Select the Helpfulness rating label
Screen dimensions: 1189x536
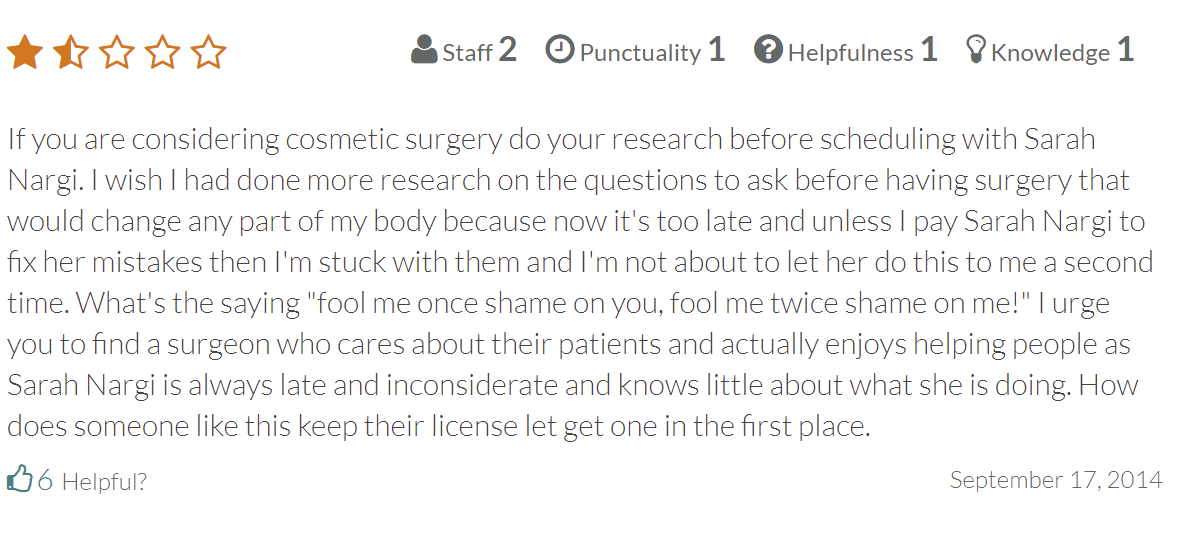(850, 52)
